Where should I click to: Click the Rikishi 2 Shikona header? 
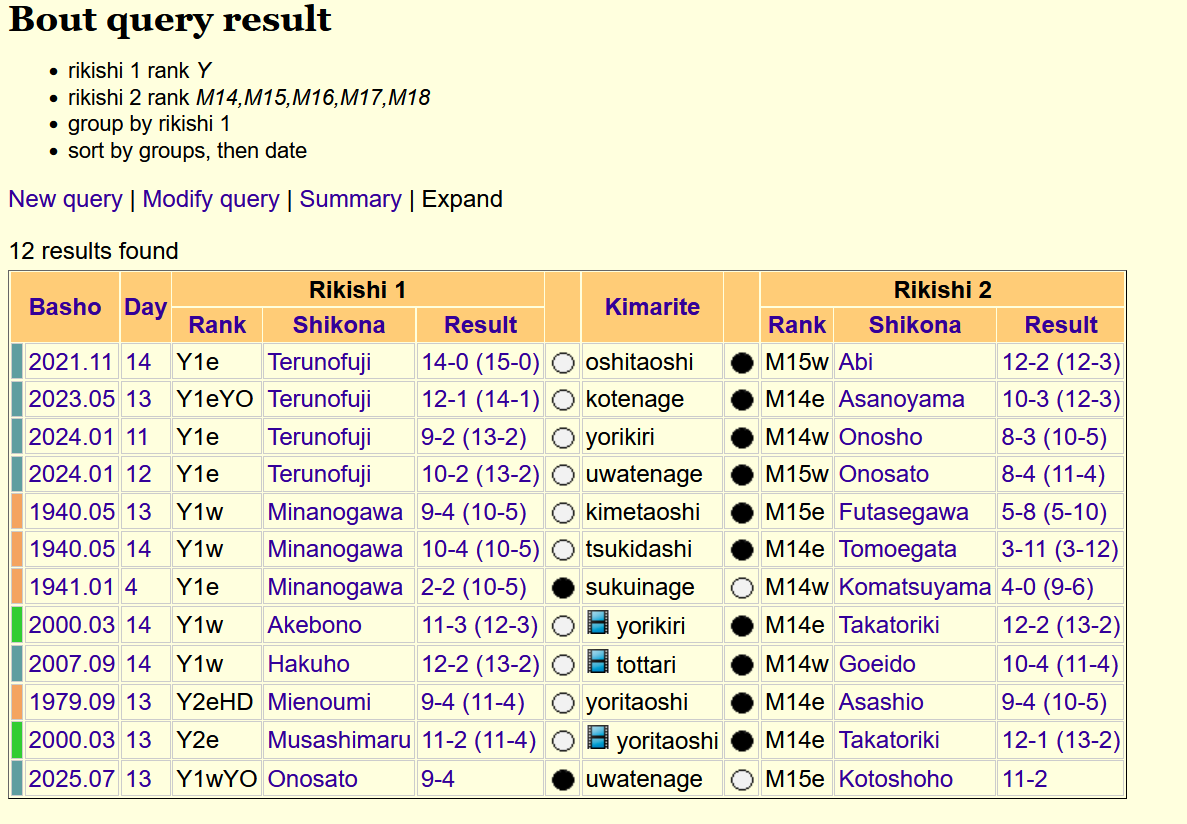(x=914, y=325)
